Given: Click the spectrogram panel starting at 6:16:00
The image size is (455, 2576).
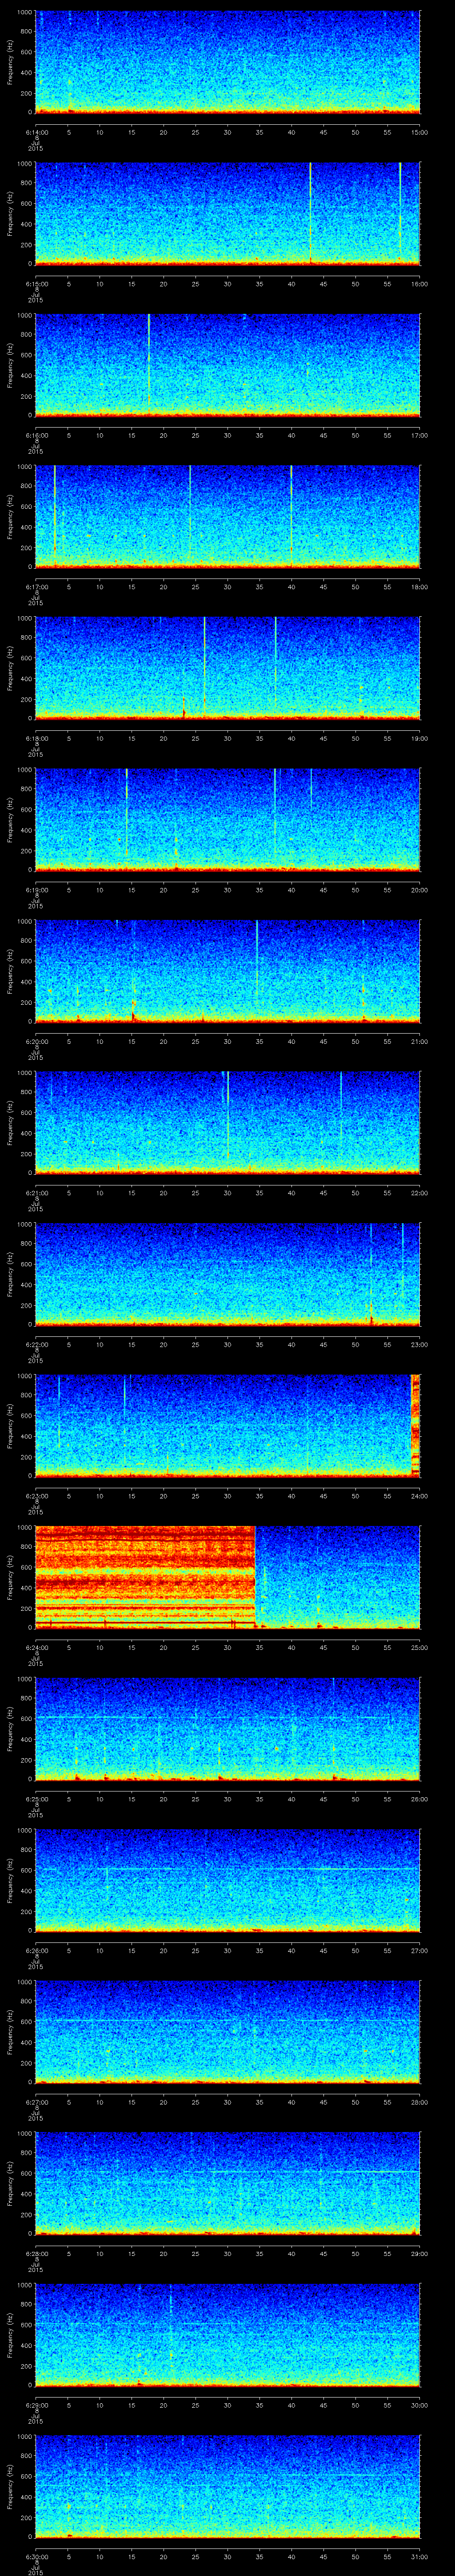Looking at the screenshot, I should click(227, 365).
